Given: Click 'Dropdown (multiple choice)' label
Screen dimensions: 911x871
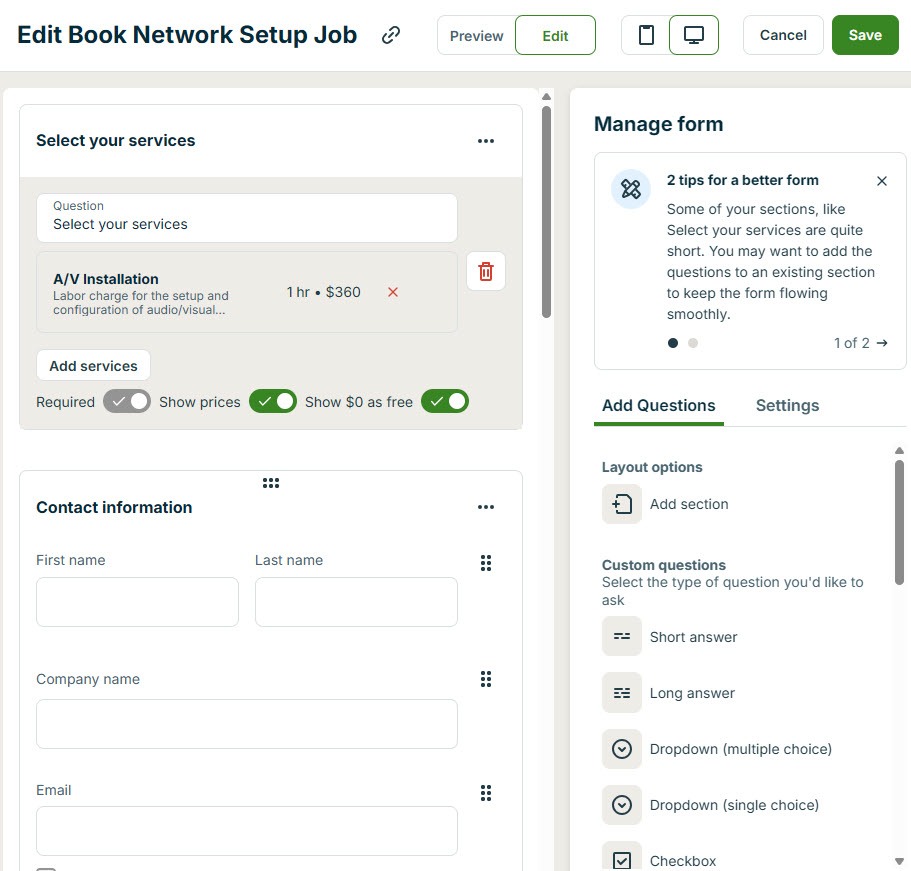Looking at the screenshot, I should (x=740, y=749).
